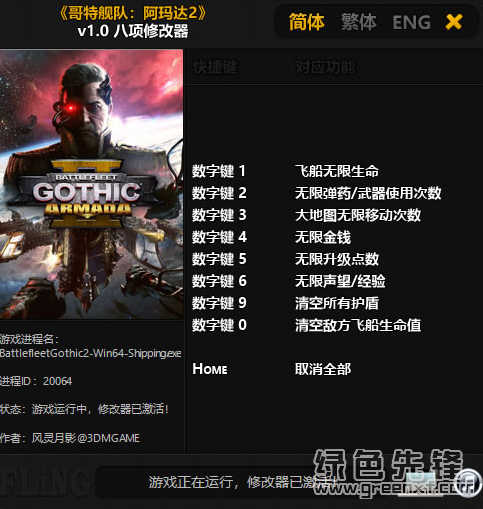
Task: Switch language to 简体
Action: click(x=306, y=22)
